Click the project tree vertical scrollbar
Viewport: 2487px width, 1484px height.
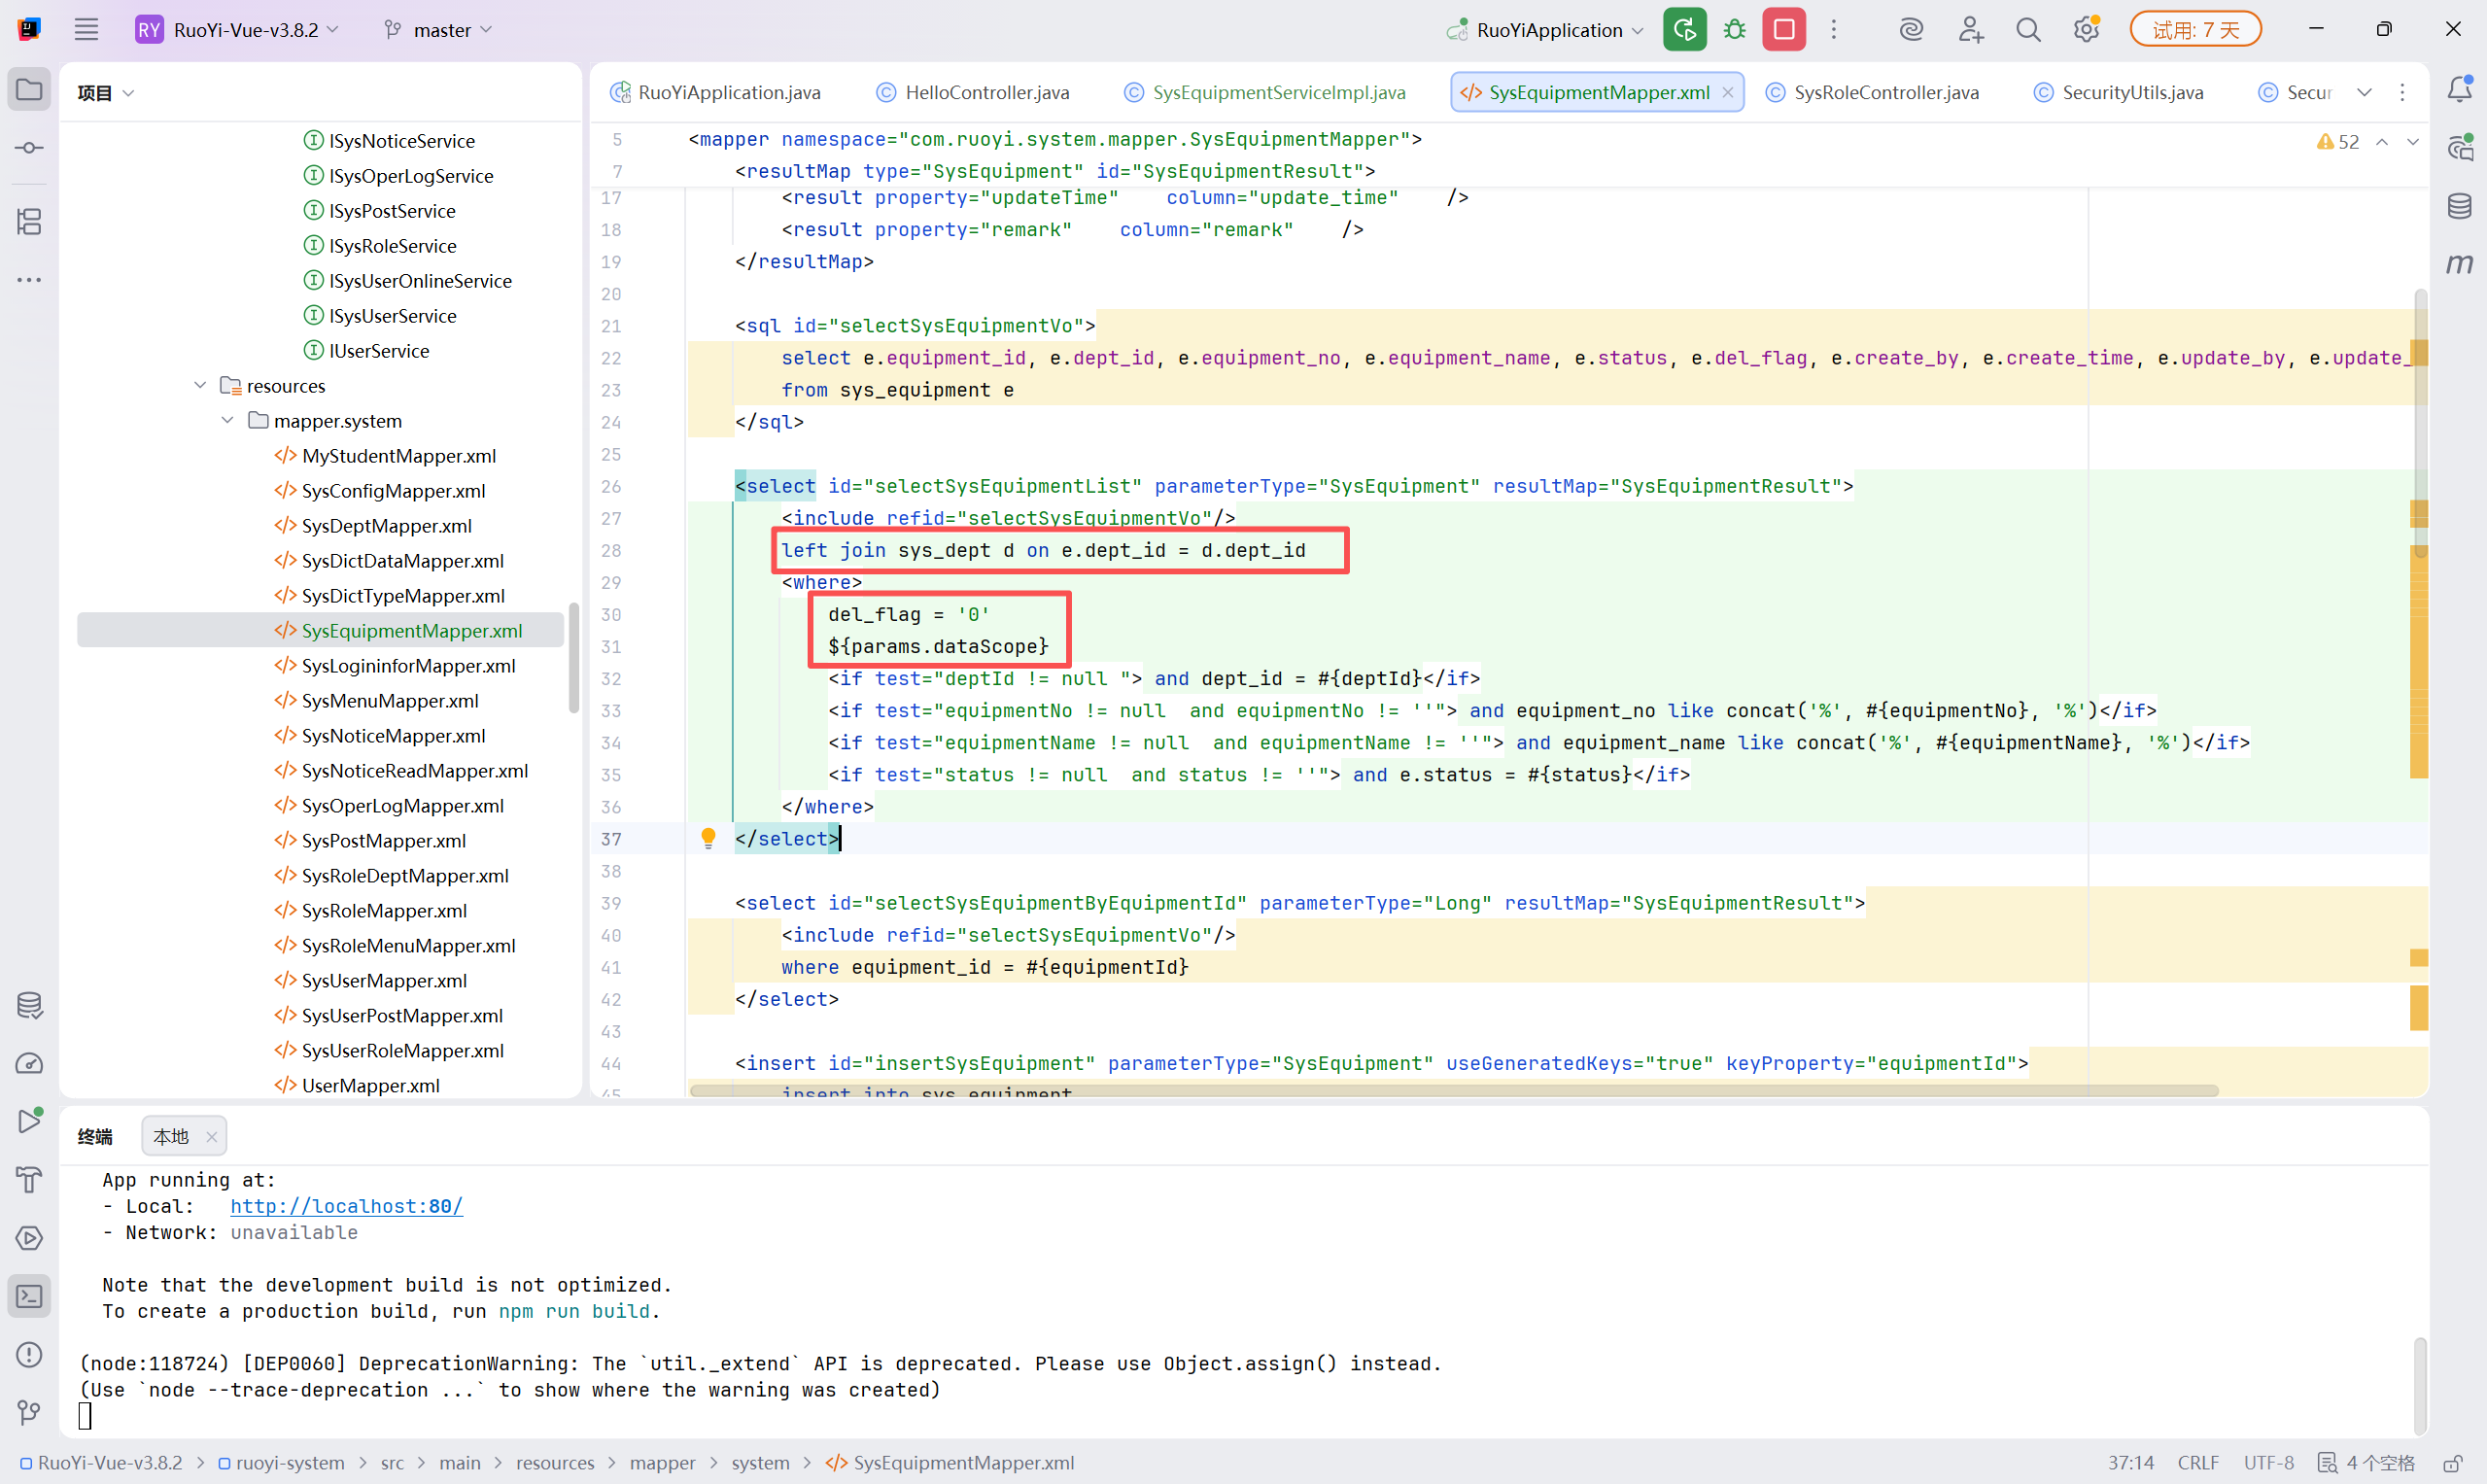(574, 658)
